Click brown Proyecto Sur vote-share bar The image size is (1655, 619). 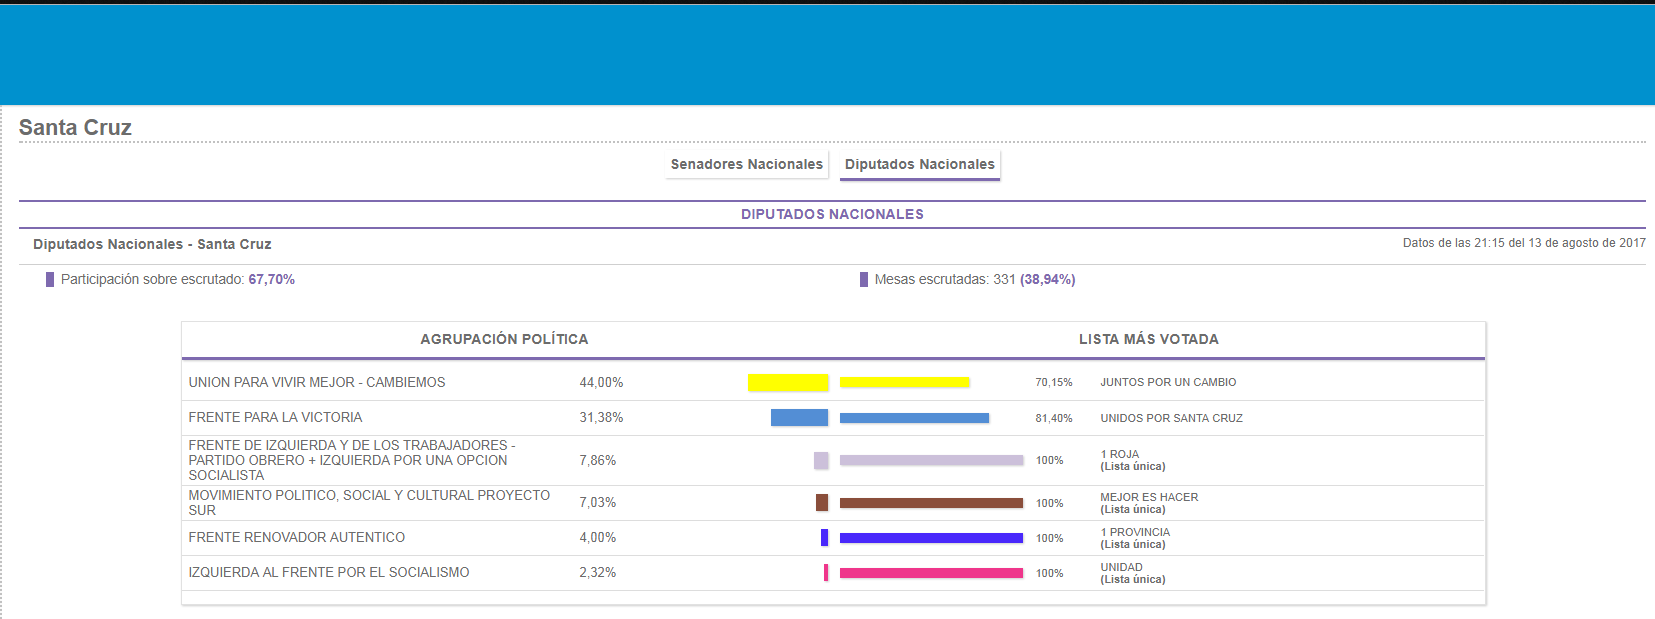822,502
